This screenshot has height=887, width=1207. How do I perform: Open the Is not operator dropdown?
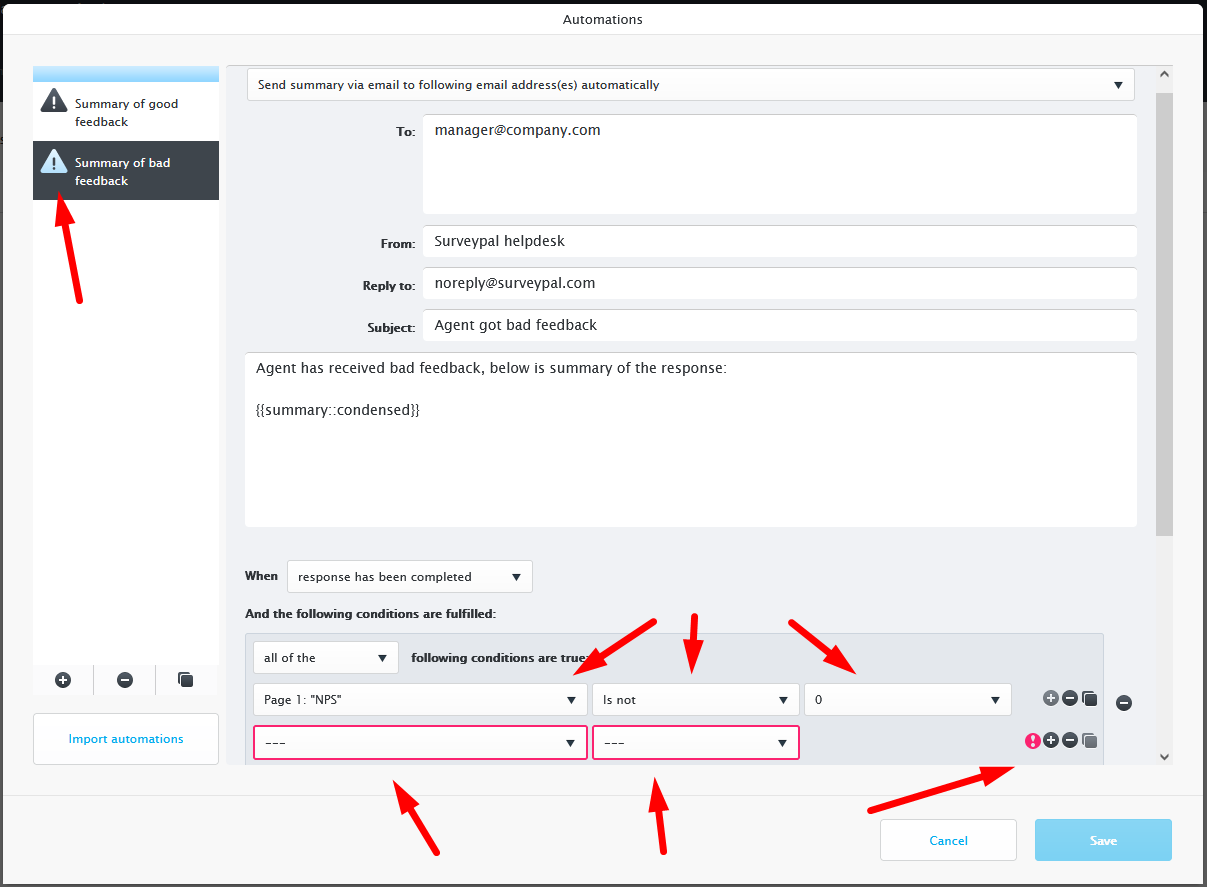coord(696,700)
